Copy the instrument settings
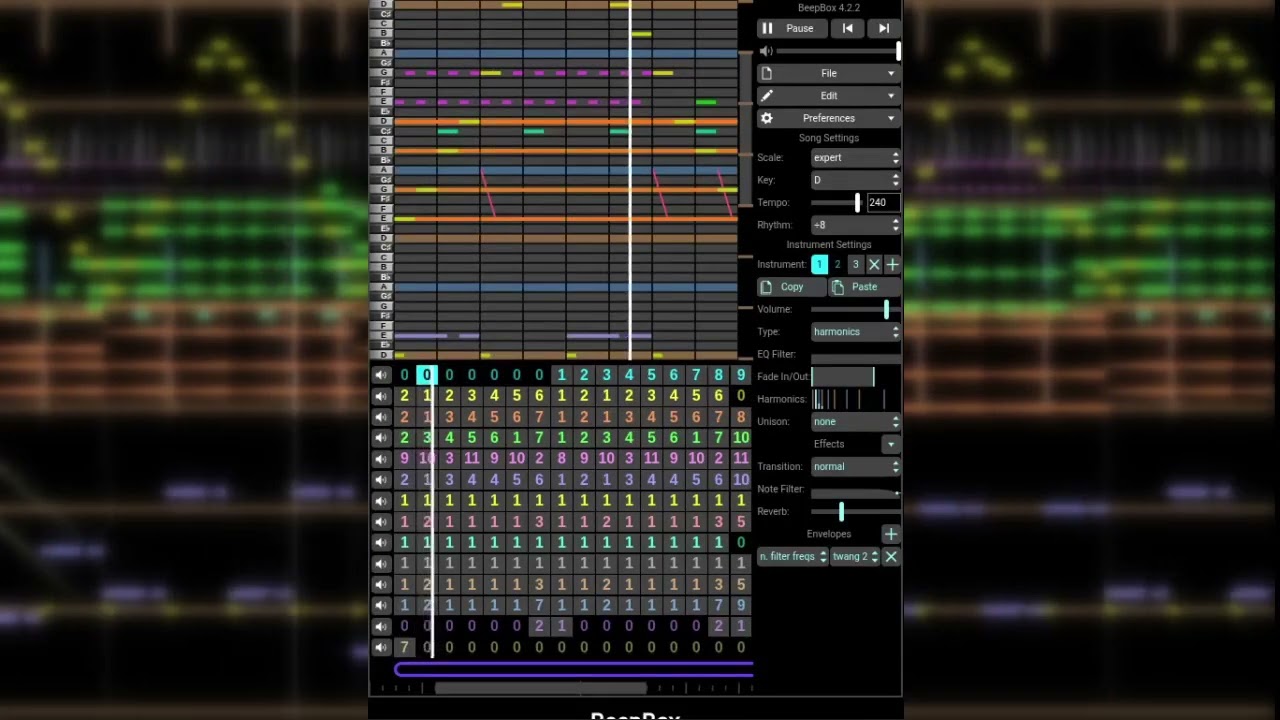 [792, 287]
